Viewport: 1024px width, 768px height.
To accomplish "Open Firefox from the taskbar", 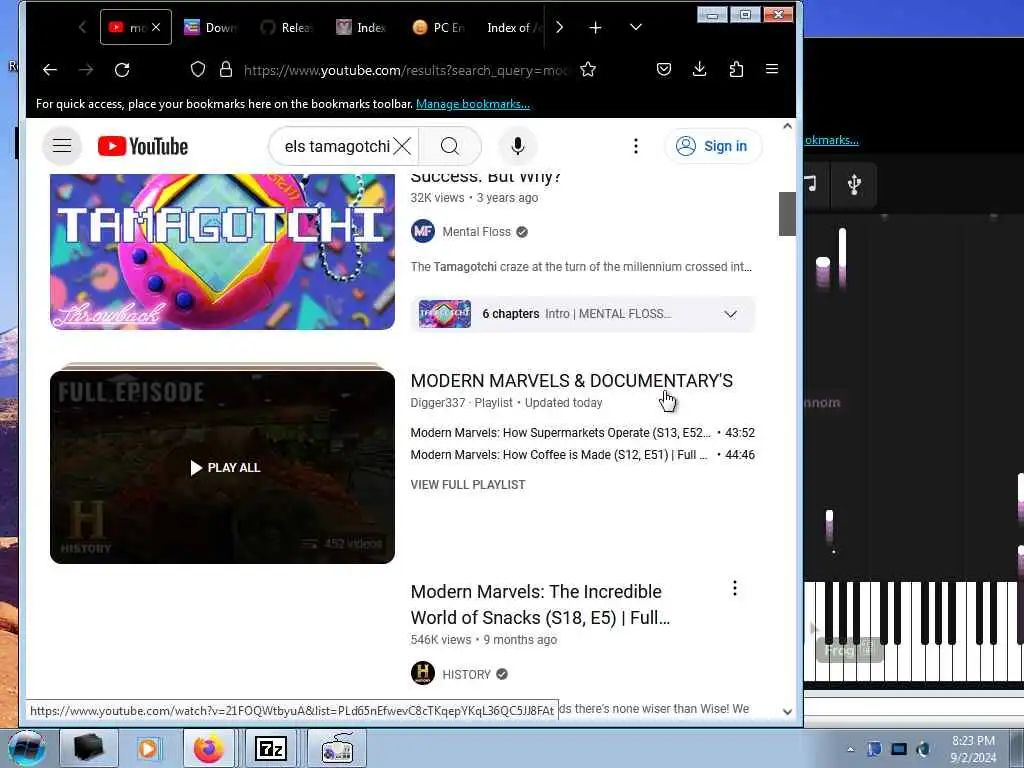I will 208,748.
